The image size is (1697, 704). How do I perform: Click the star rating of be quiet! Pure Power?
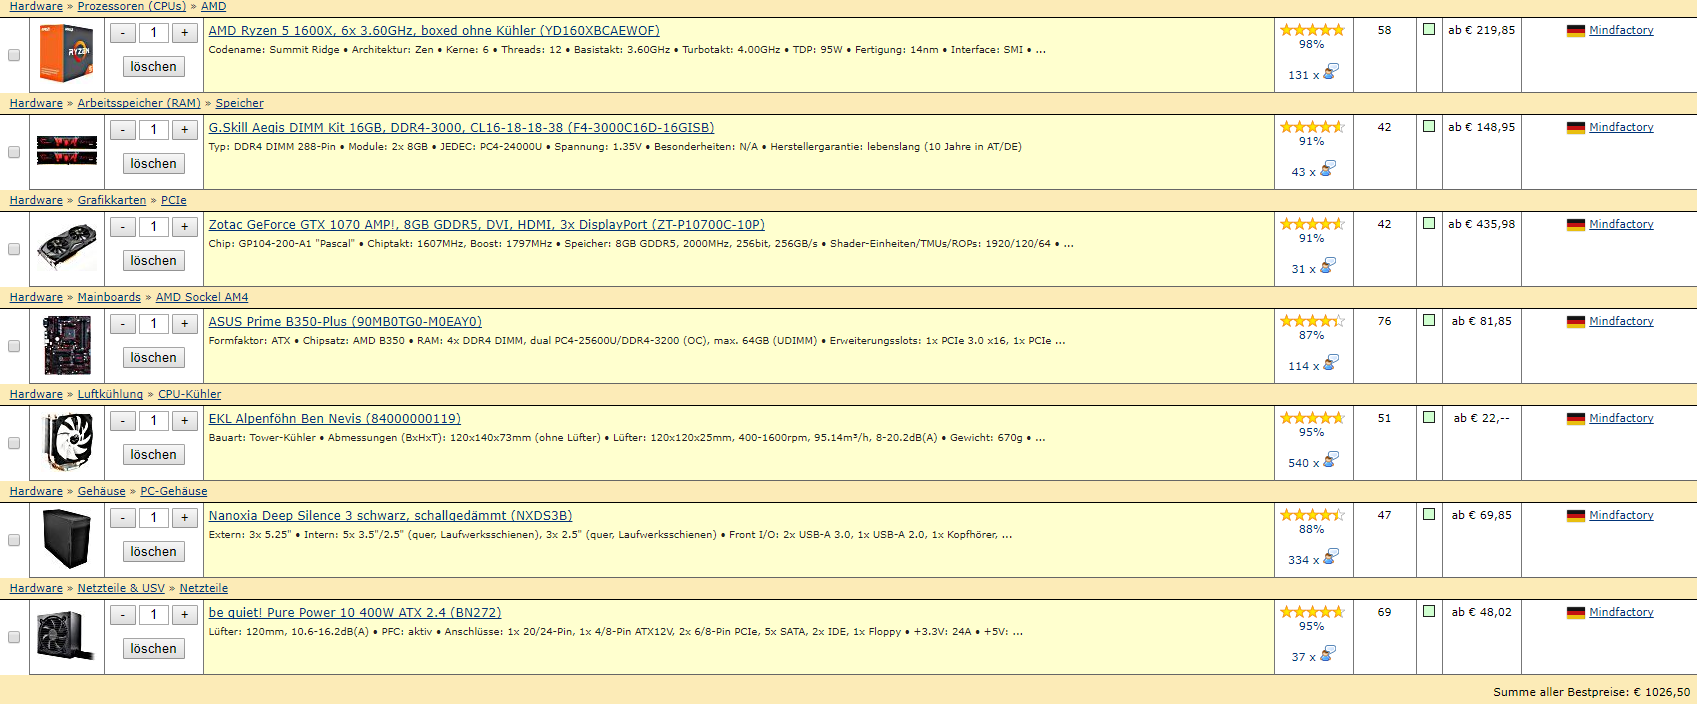[1312, 612]
